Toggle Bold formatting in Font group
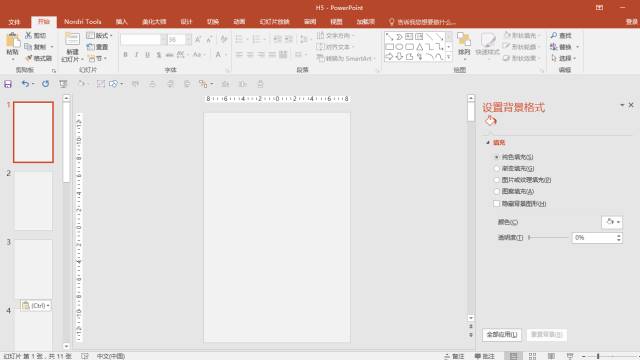The width and height of the screenshot is (640, 360). point(125,55)
